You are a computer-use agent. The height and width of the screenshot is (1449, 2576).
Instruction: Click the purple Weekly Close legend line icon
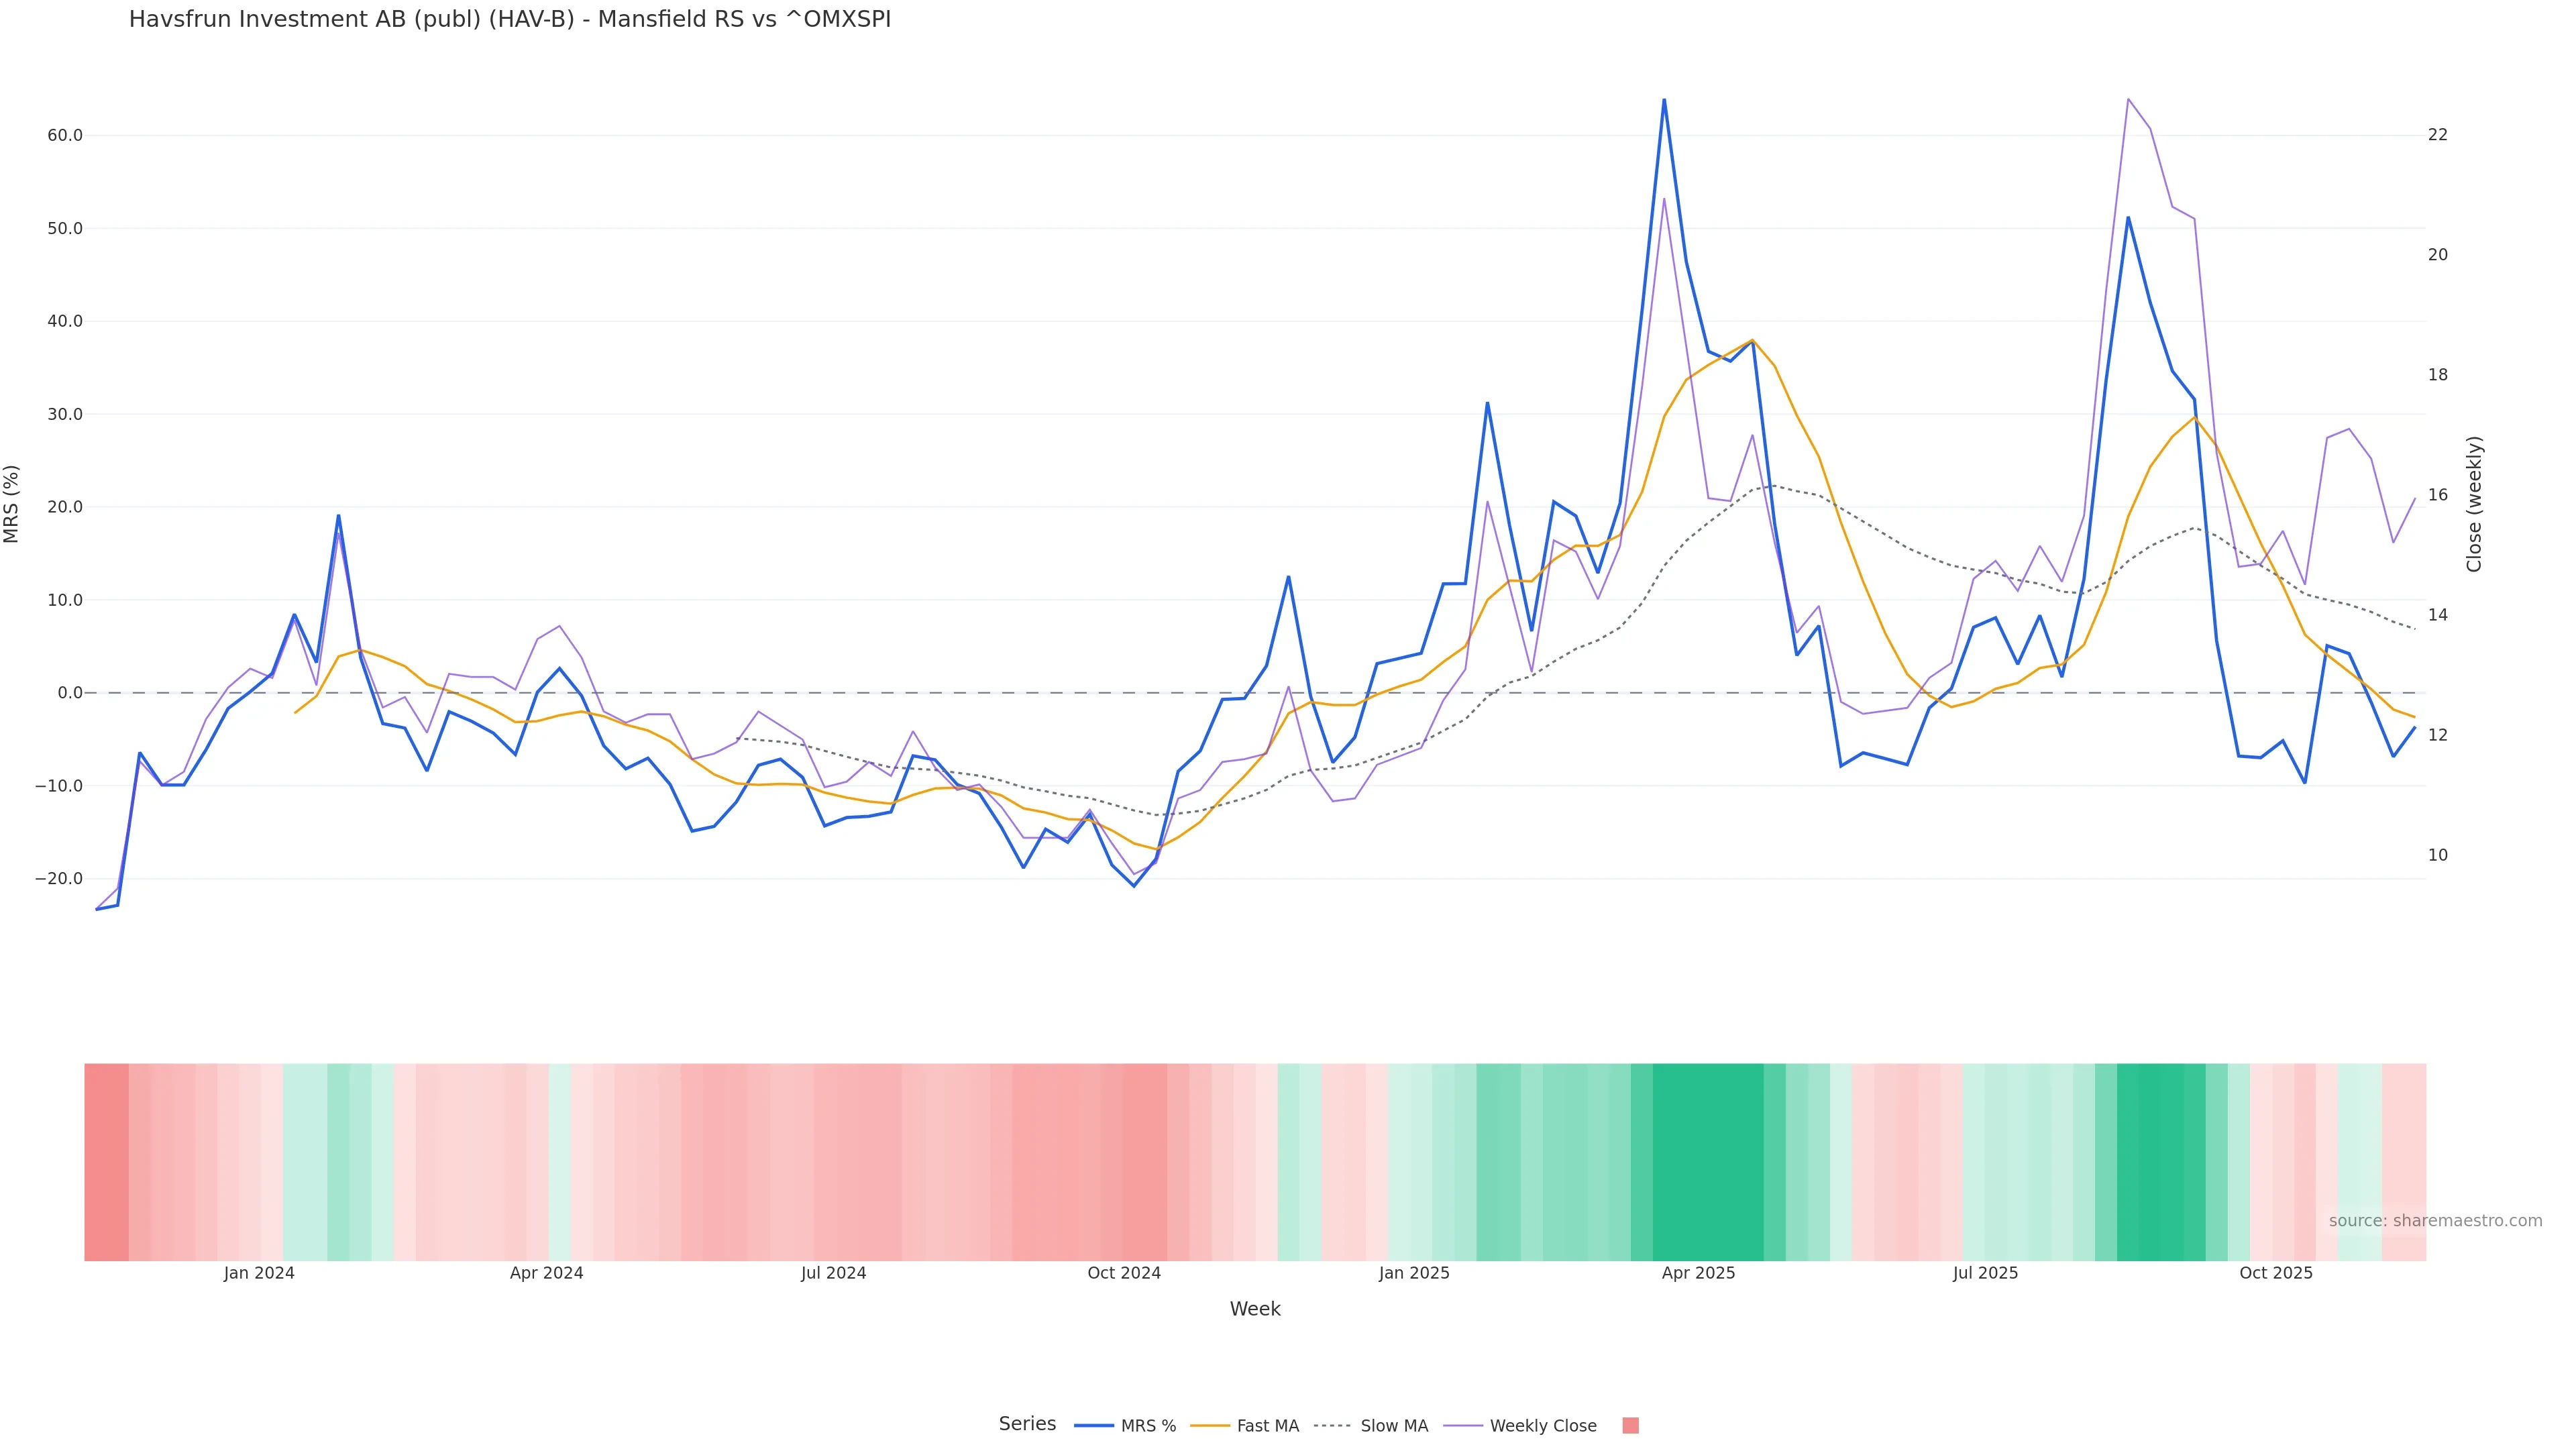[1463, 1426]
